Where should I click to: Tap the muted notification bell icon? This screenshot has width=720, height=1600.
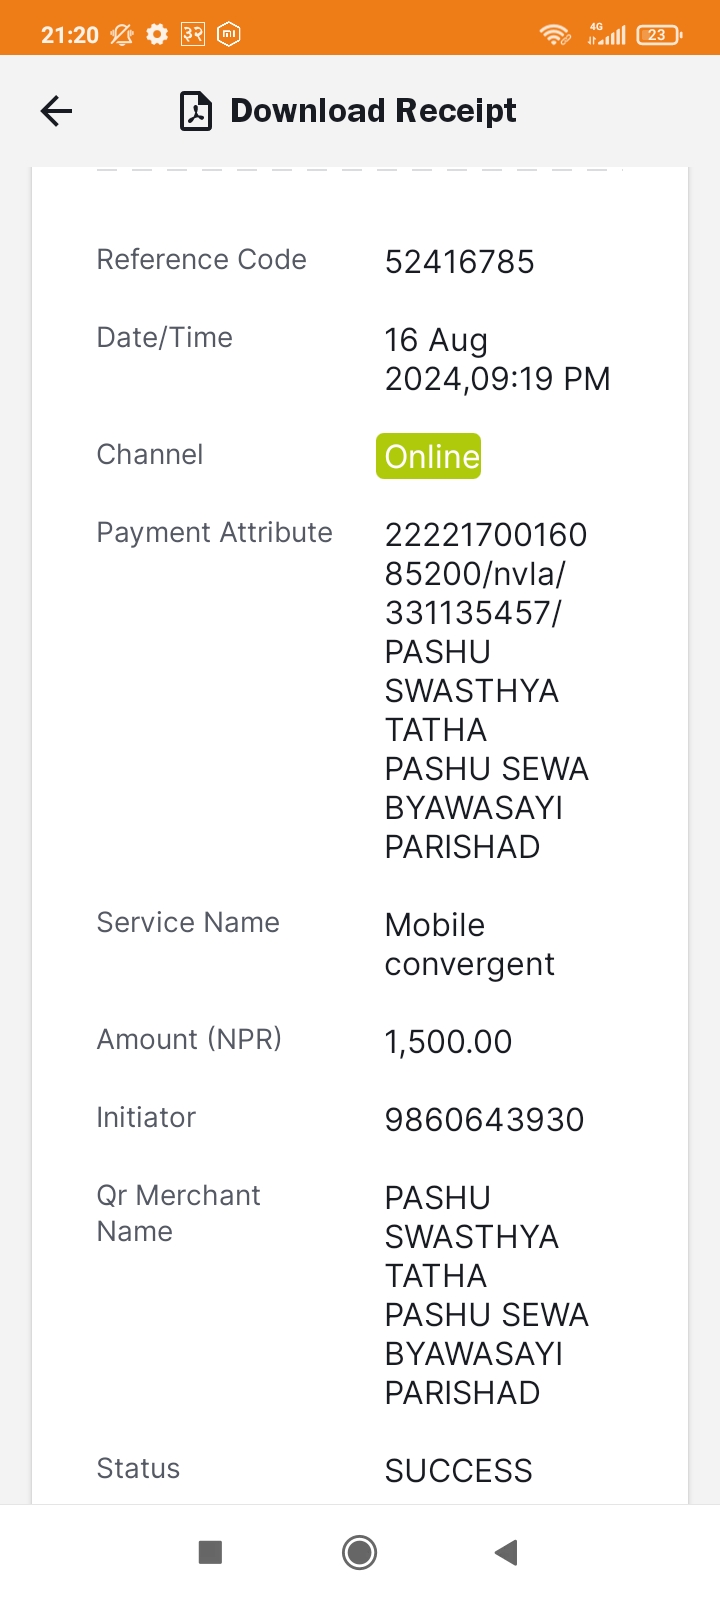[x=122, y=35]
